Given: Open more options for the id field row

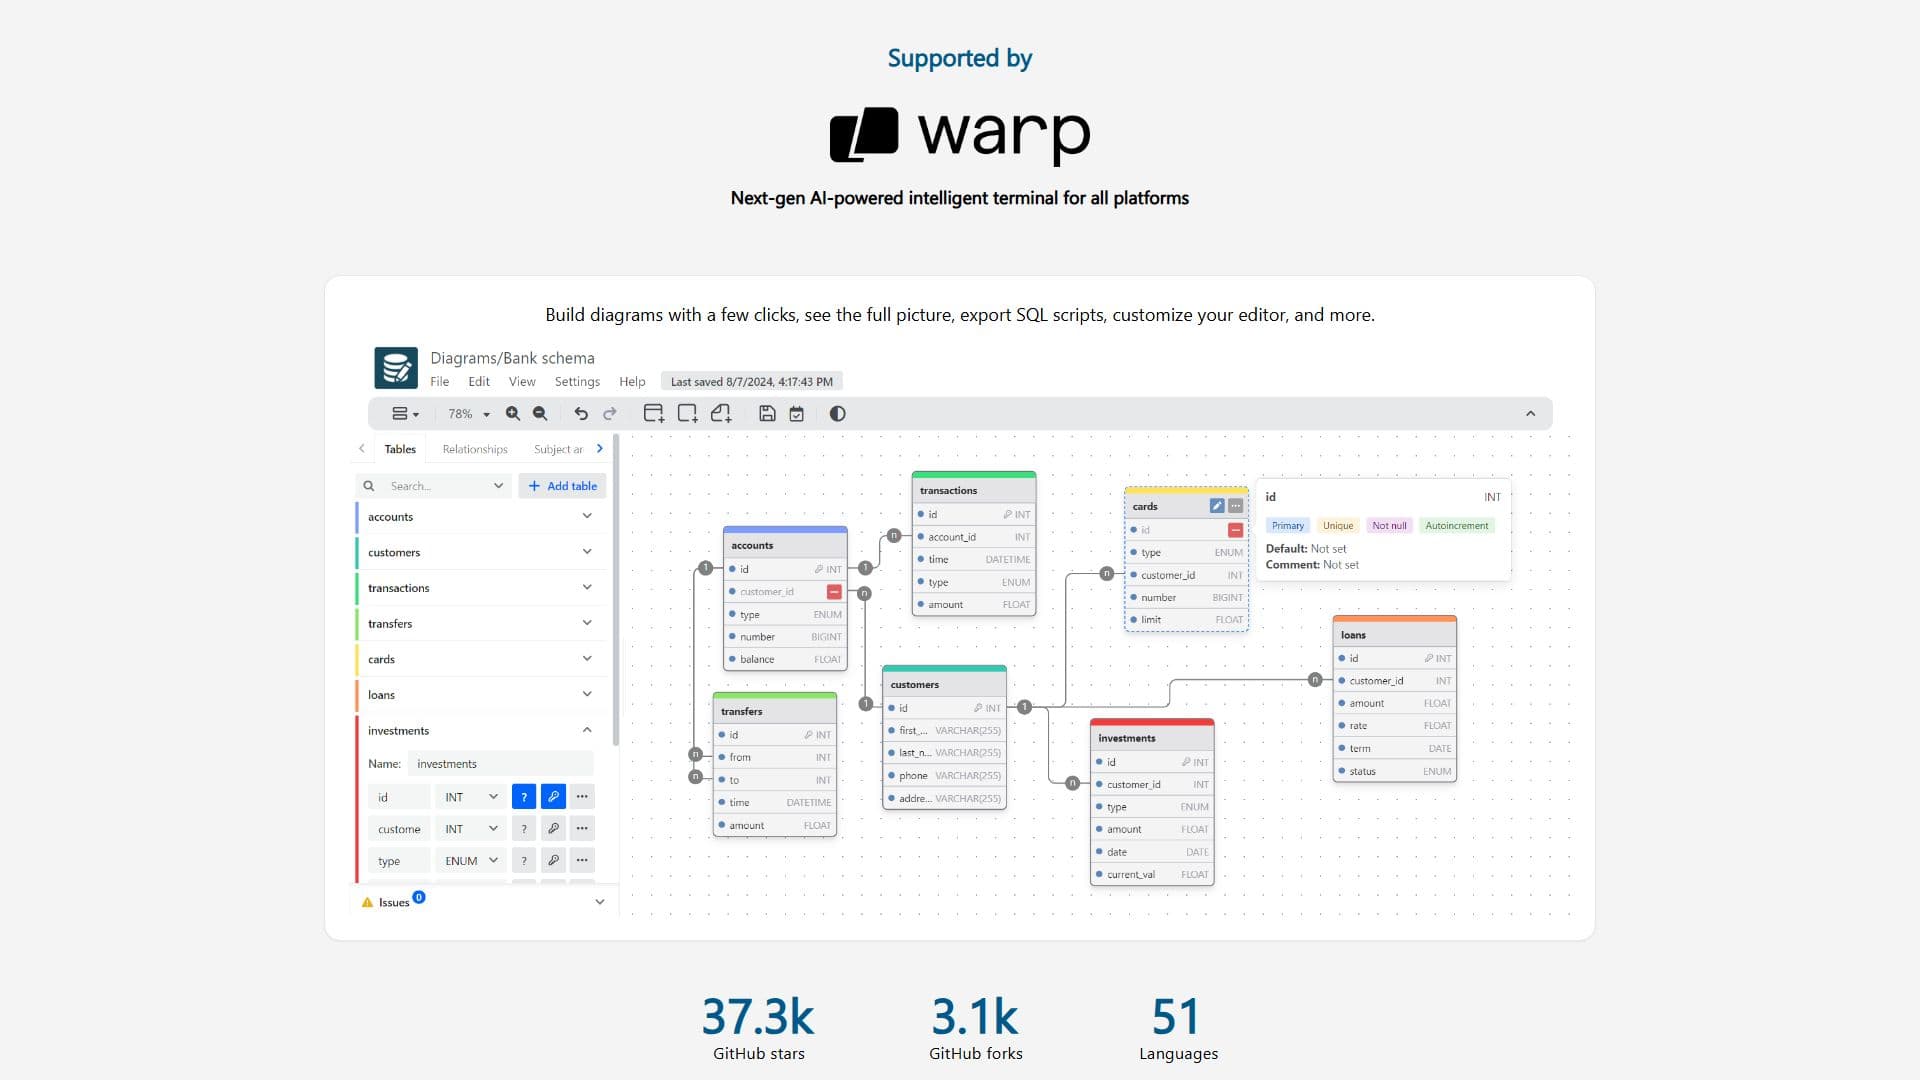Looking at the screenshot, I should tap(582, 797).
